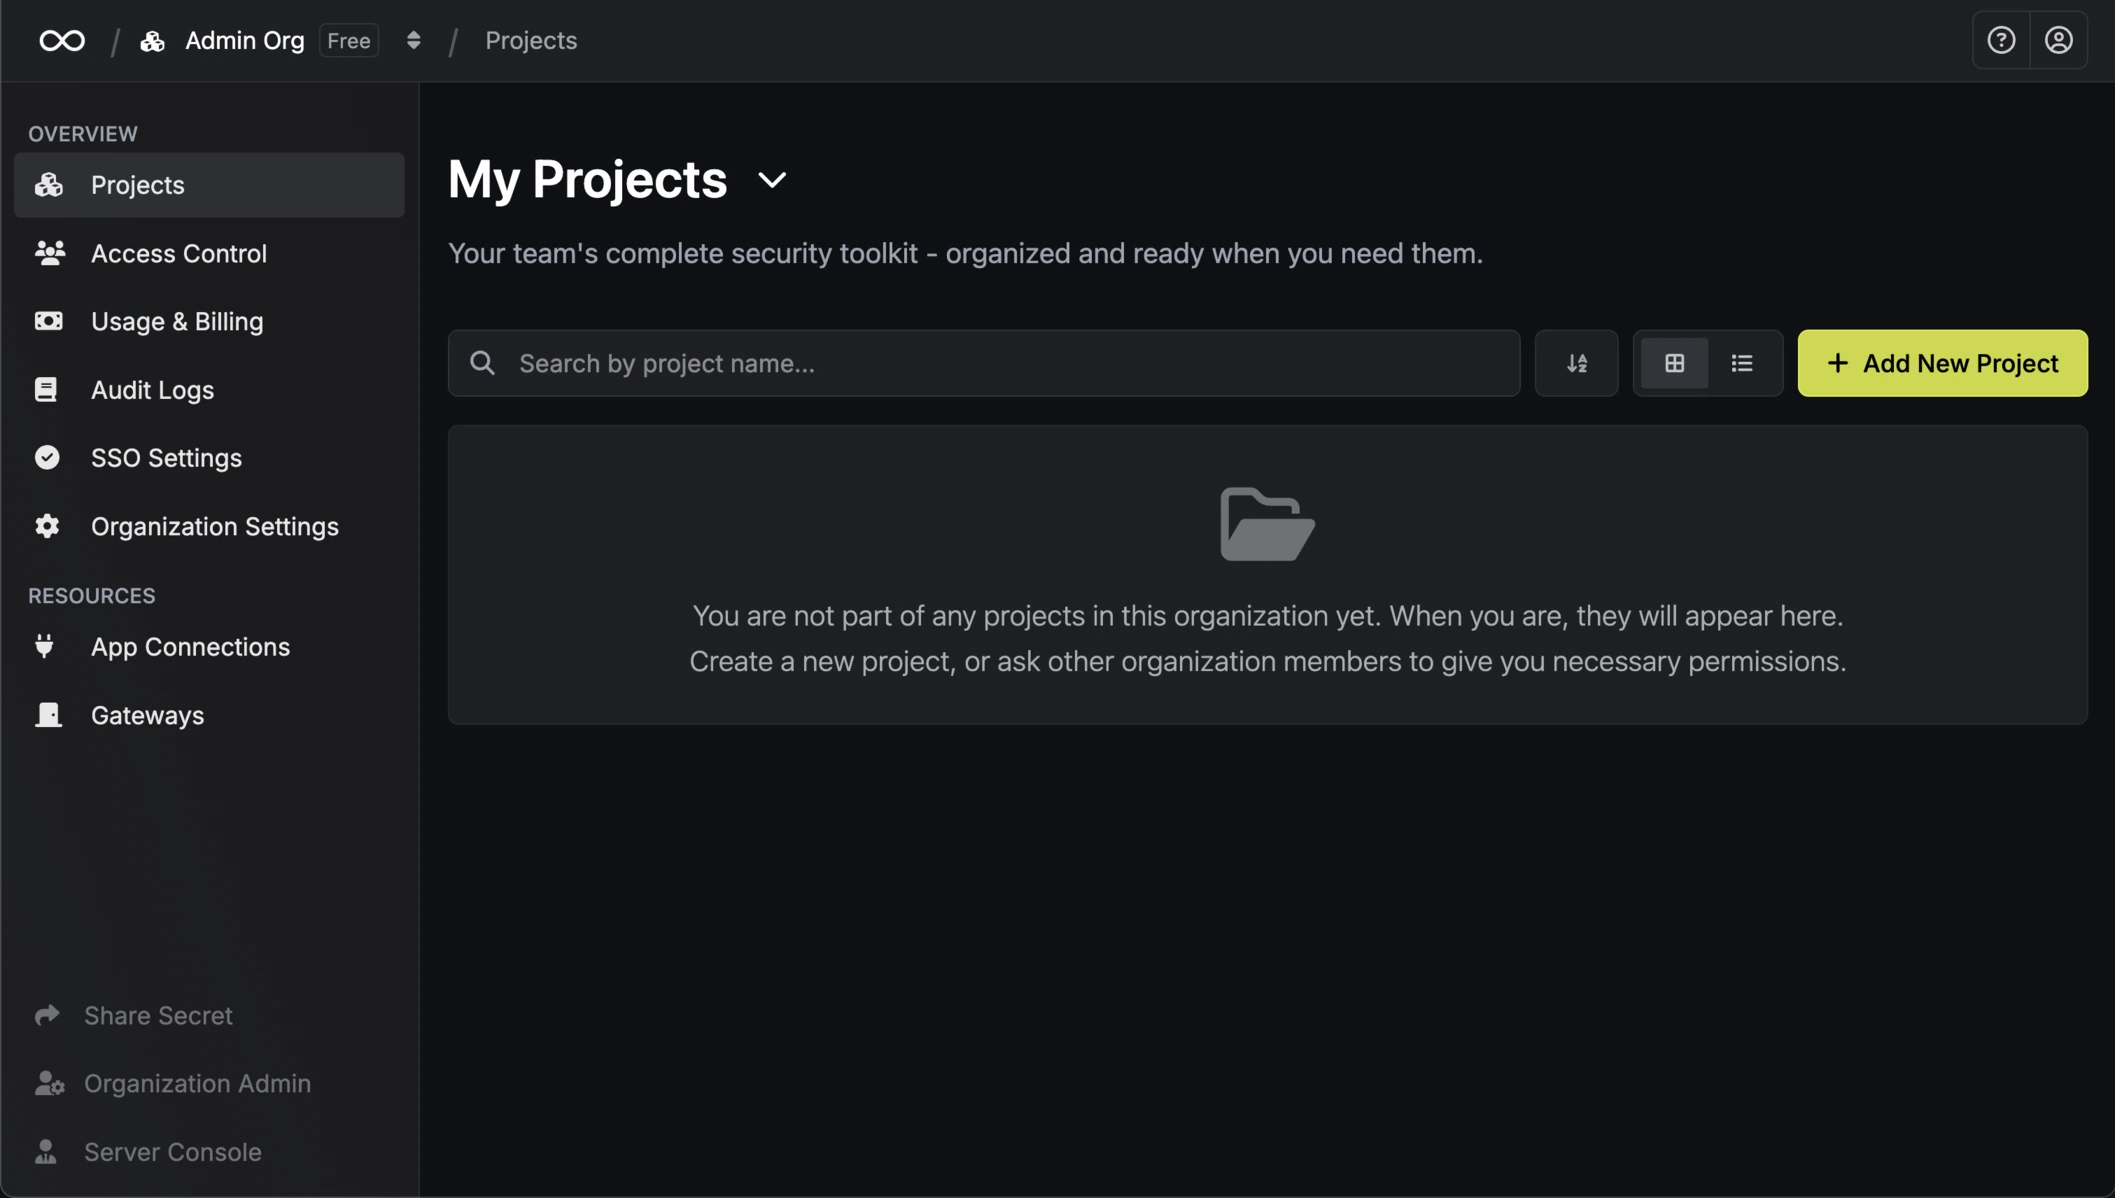Screen dimensions: 2115x1198
Task: Click the Gateways door icon
Action: tap(48, 715)
